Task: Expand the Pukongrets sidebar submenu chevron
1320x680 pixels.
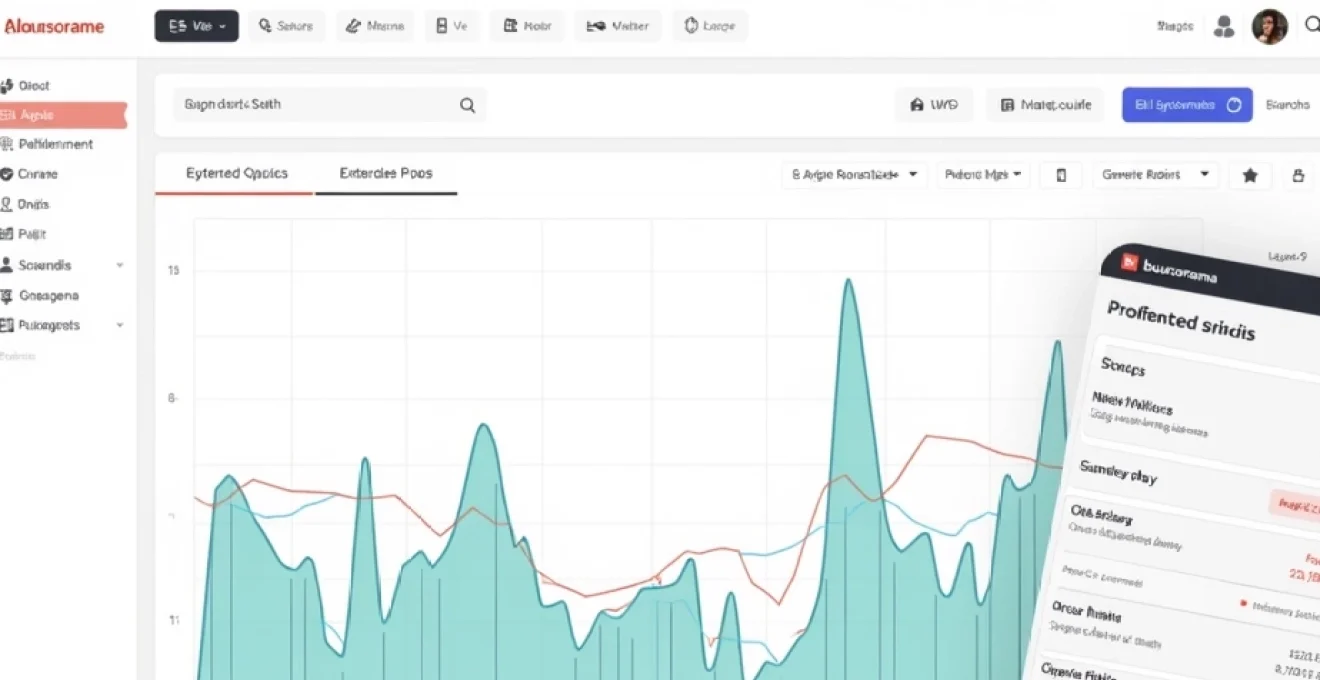Action: 120,325
